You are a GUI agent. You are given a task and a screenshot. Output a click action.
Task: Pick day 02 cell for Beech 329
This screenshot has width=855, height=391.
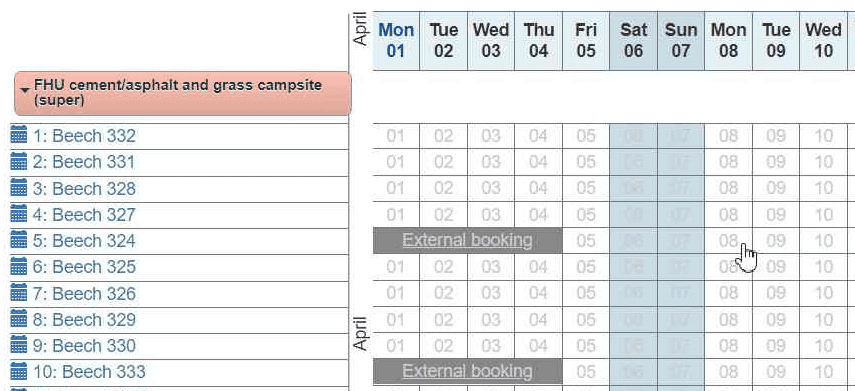pos(443,320)
